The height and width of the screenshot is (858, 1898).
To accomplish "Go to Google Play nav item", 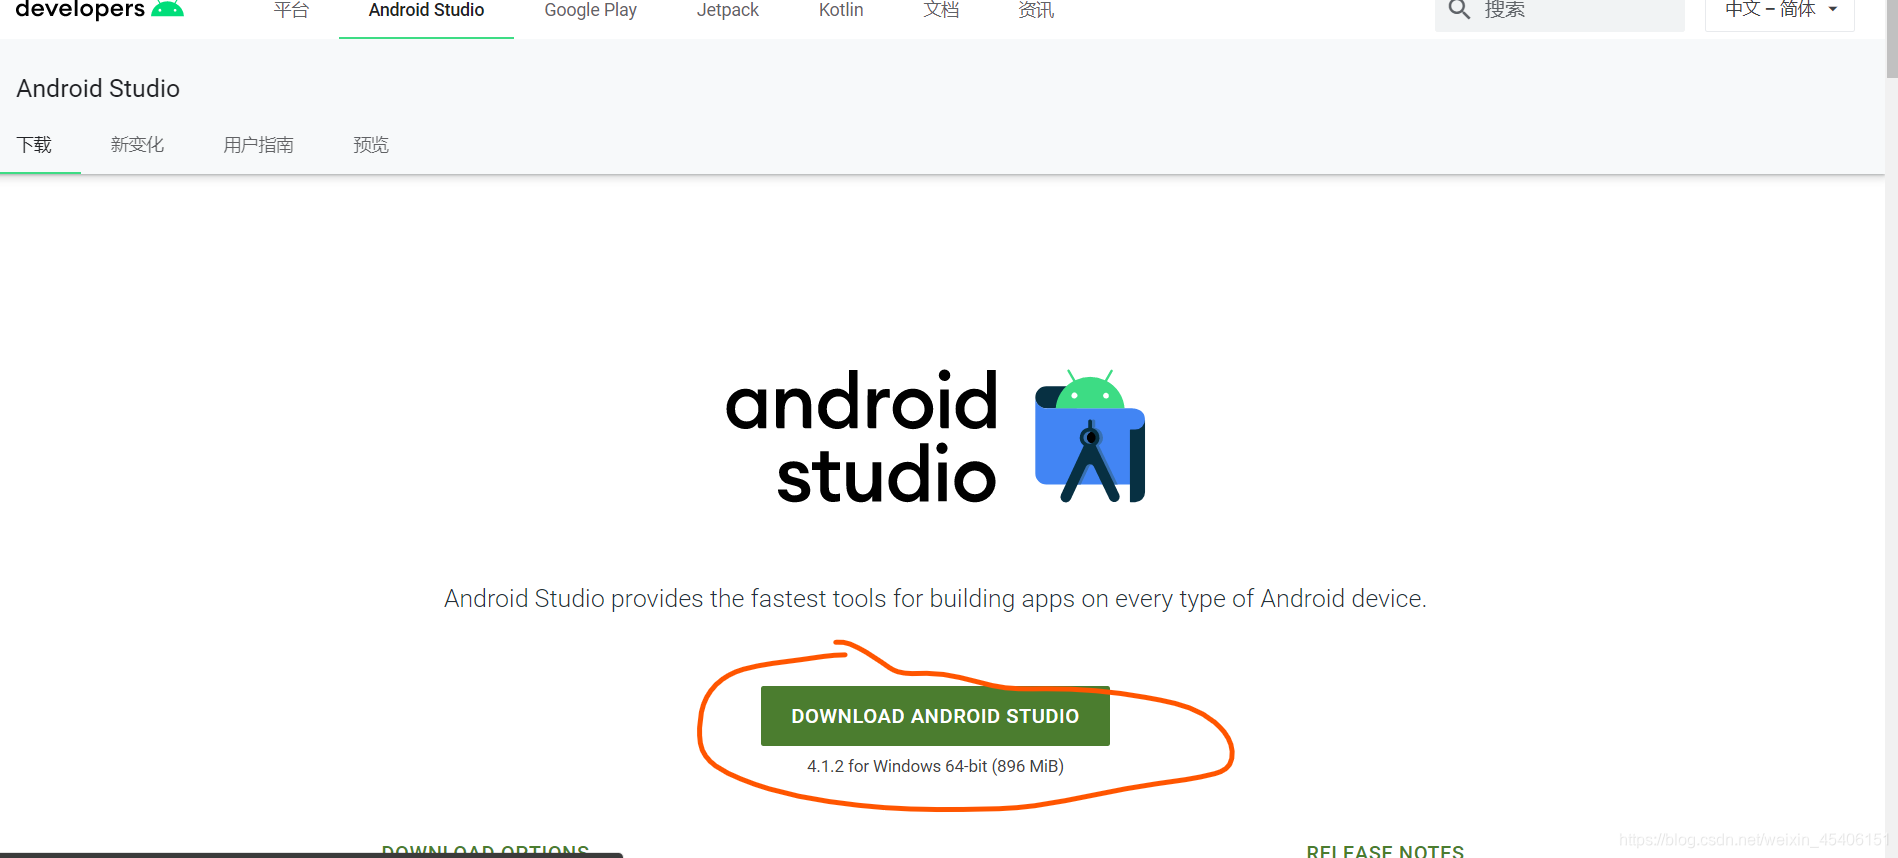I will click(x=590, y=10).
